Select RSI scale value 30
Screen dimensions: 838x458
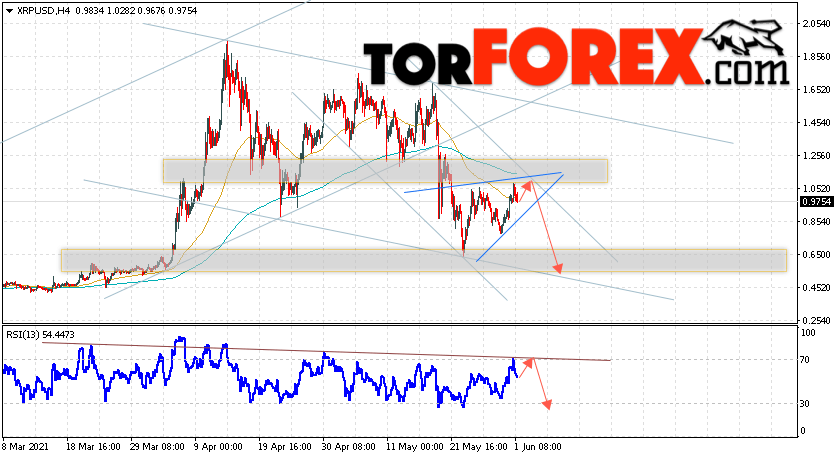pos(805,404)
